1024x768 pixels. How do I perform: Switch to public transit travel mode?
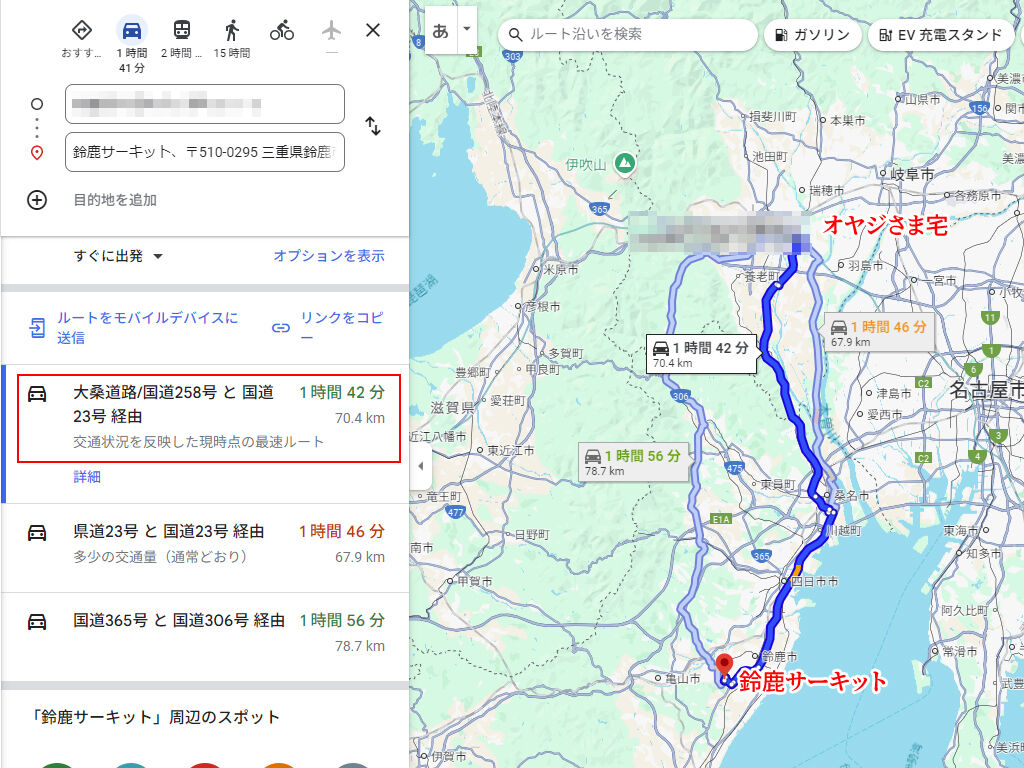[x=182, y=30]
